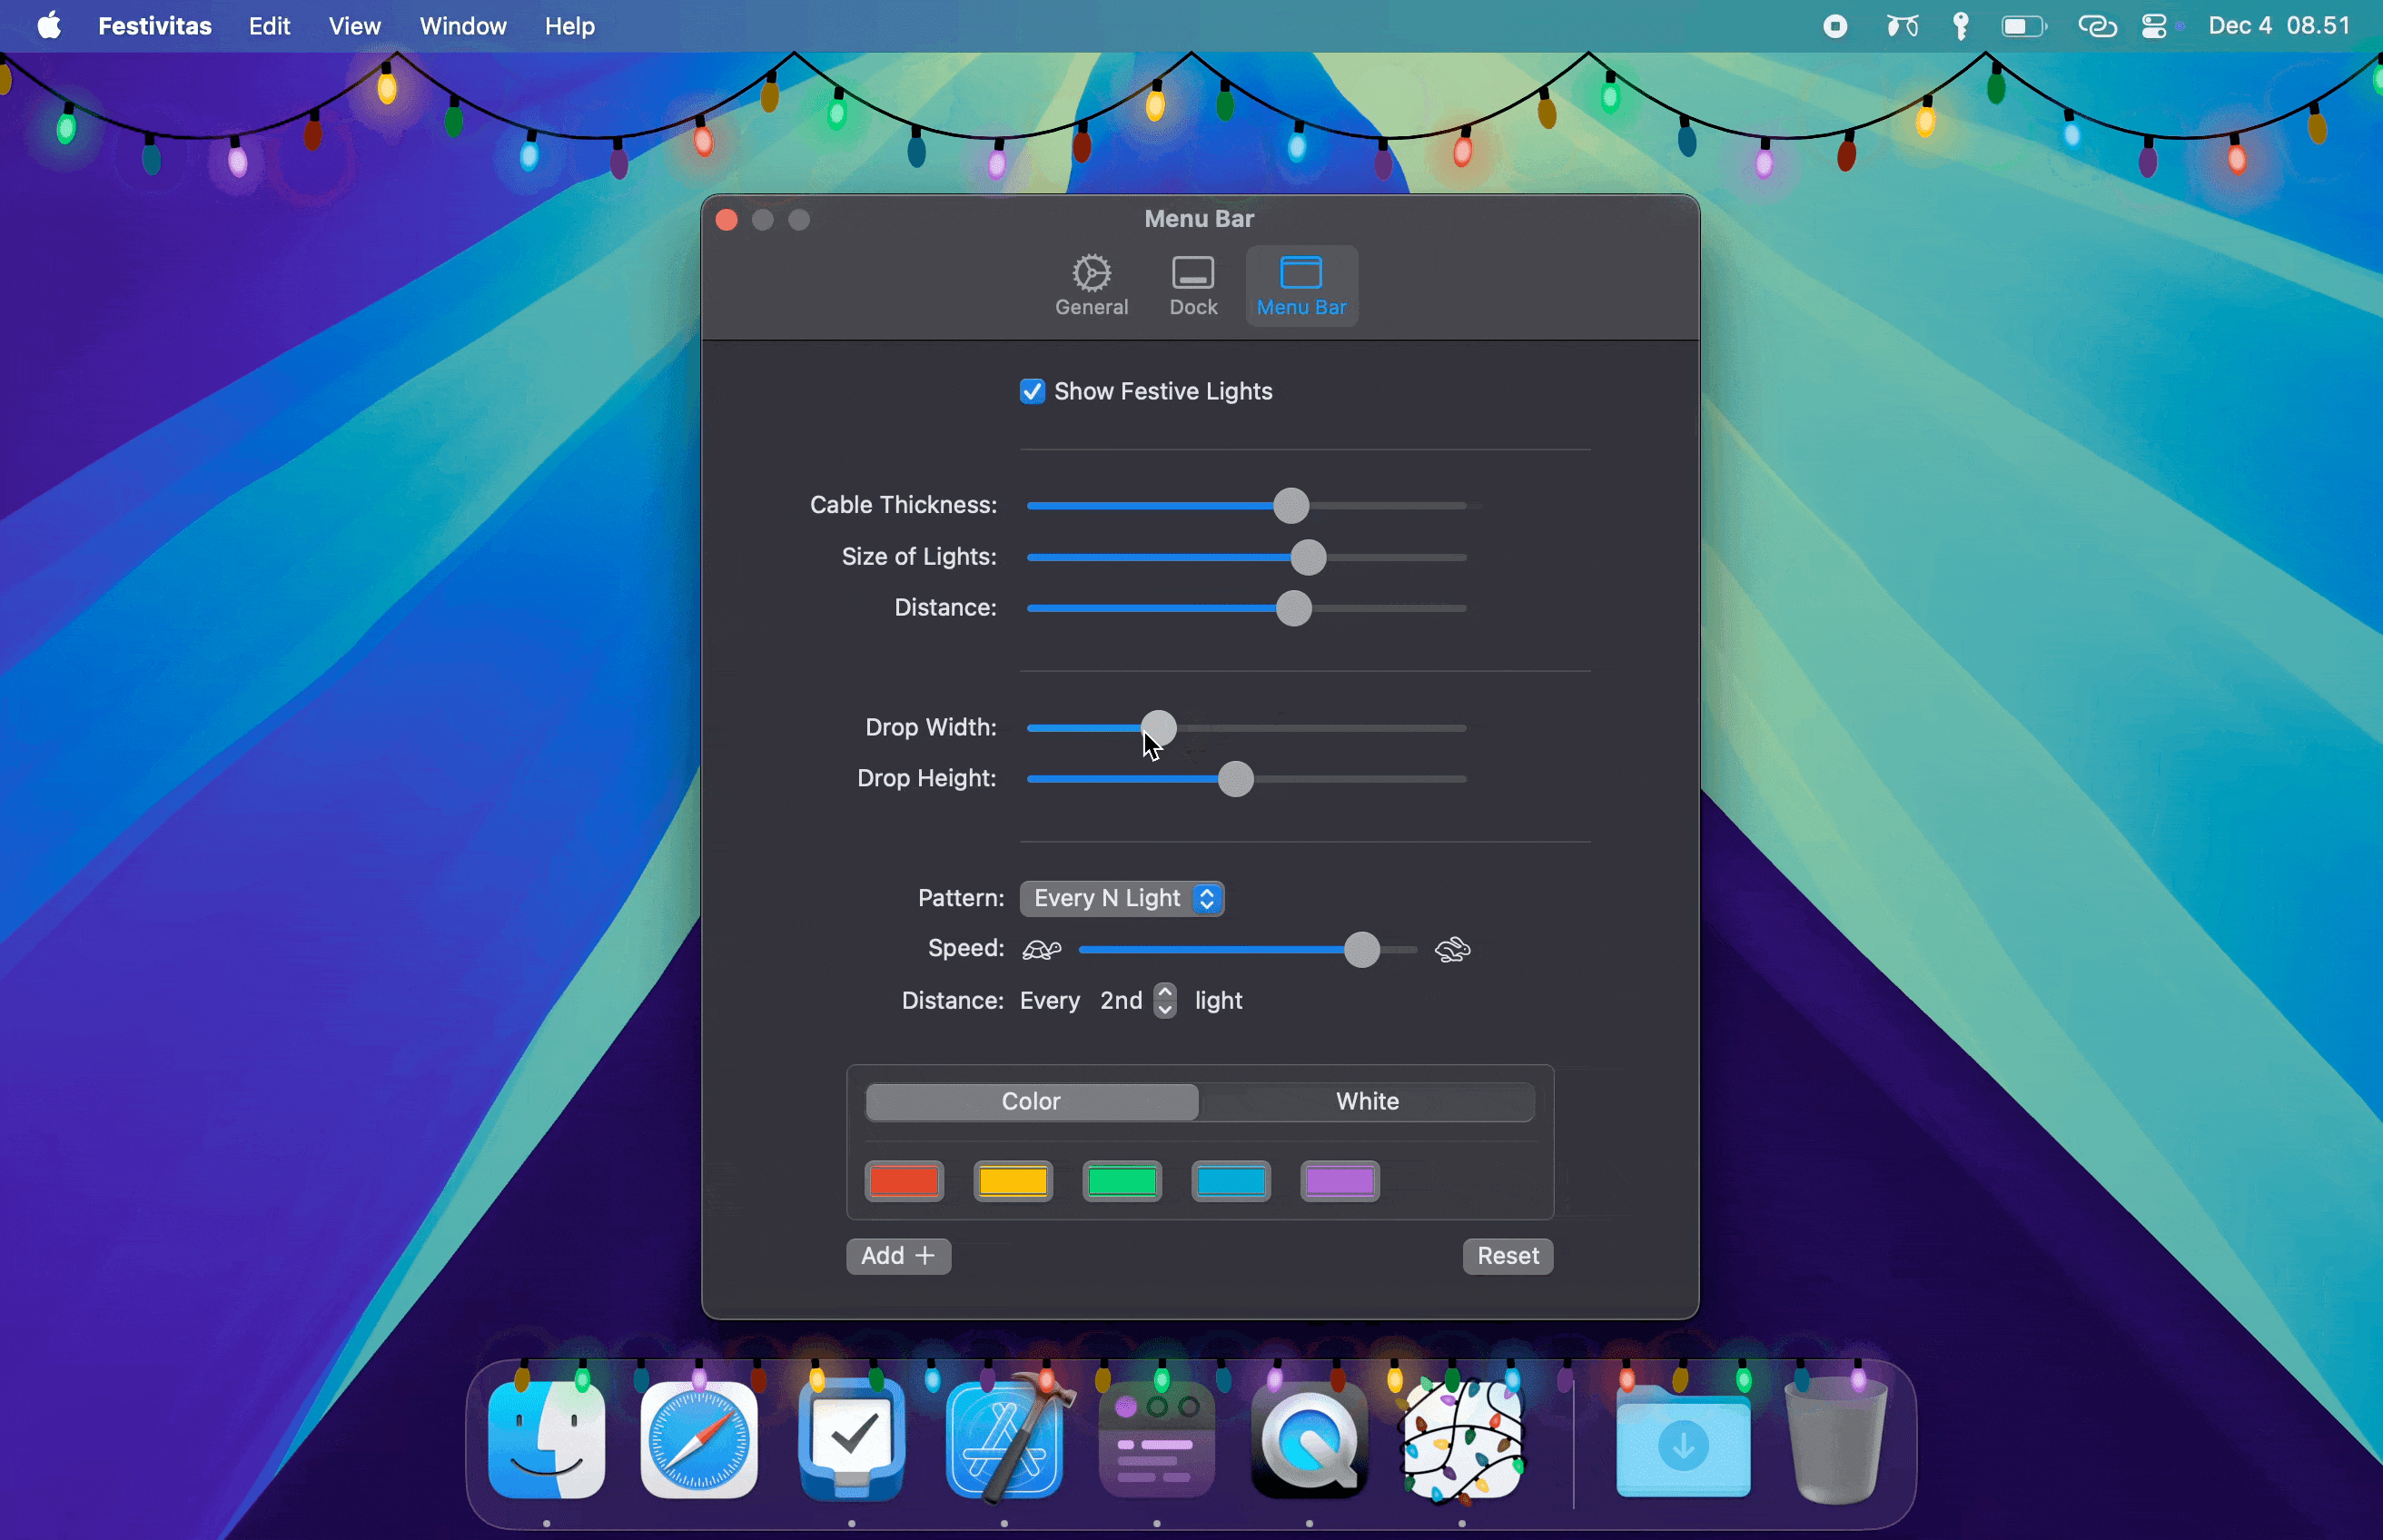
Task: Click the linked-rings menu bar icon
Action: tap(2097, 26)
